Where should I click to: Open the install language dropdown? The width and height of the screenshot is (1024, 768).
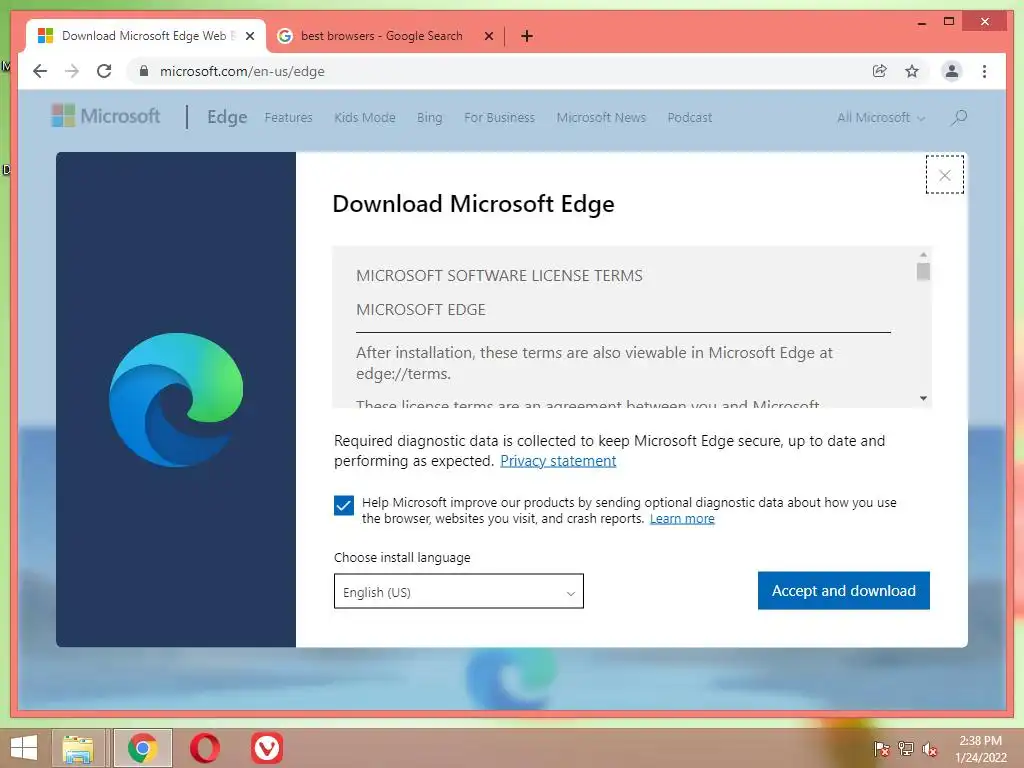[458, 591]
